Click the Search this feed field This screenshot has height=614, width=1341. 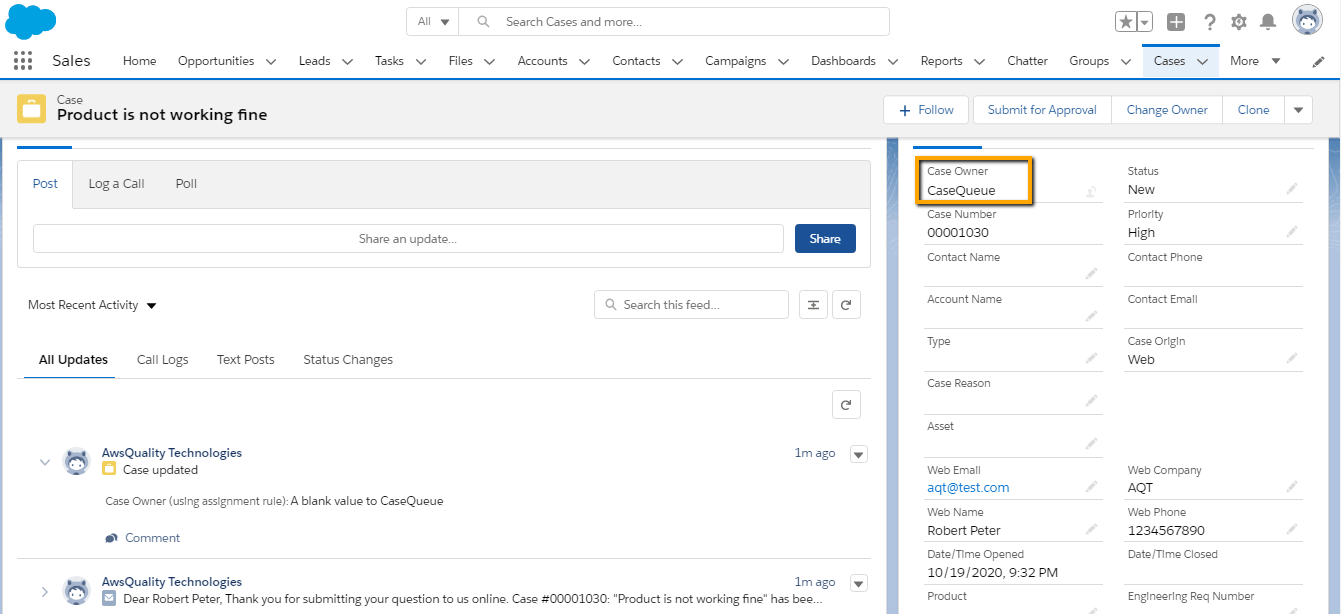point(691,305)
